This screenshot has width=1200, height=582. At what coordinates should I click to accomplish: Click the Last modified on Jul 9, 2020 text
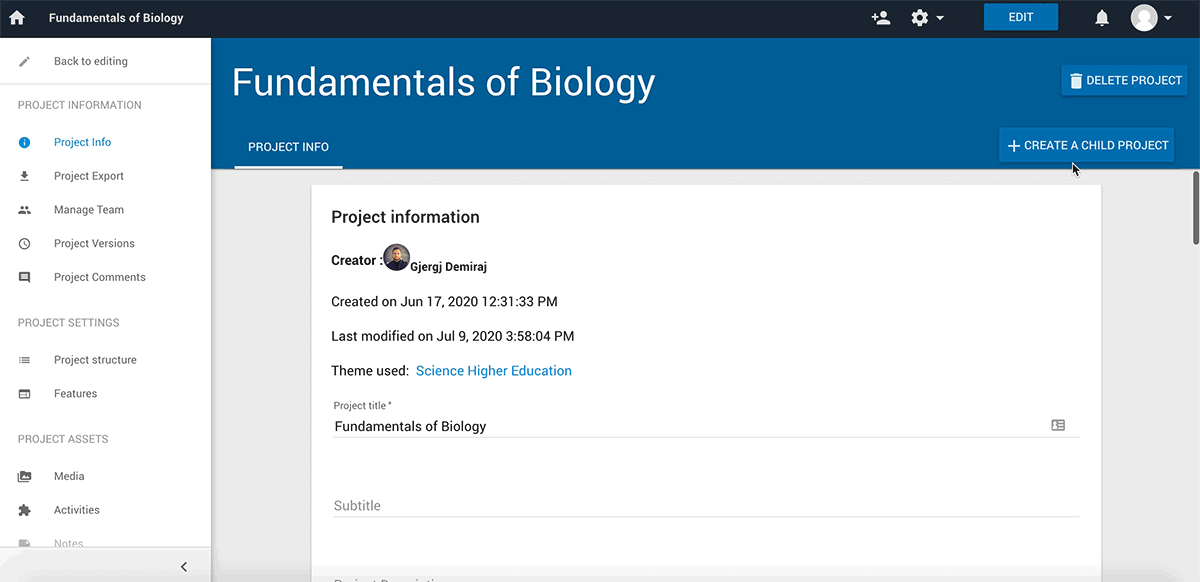453,336
